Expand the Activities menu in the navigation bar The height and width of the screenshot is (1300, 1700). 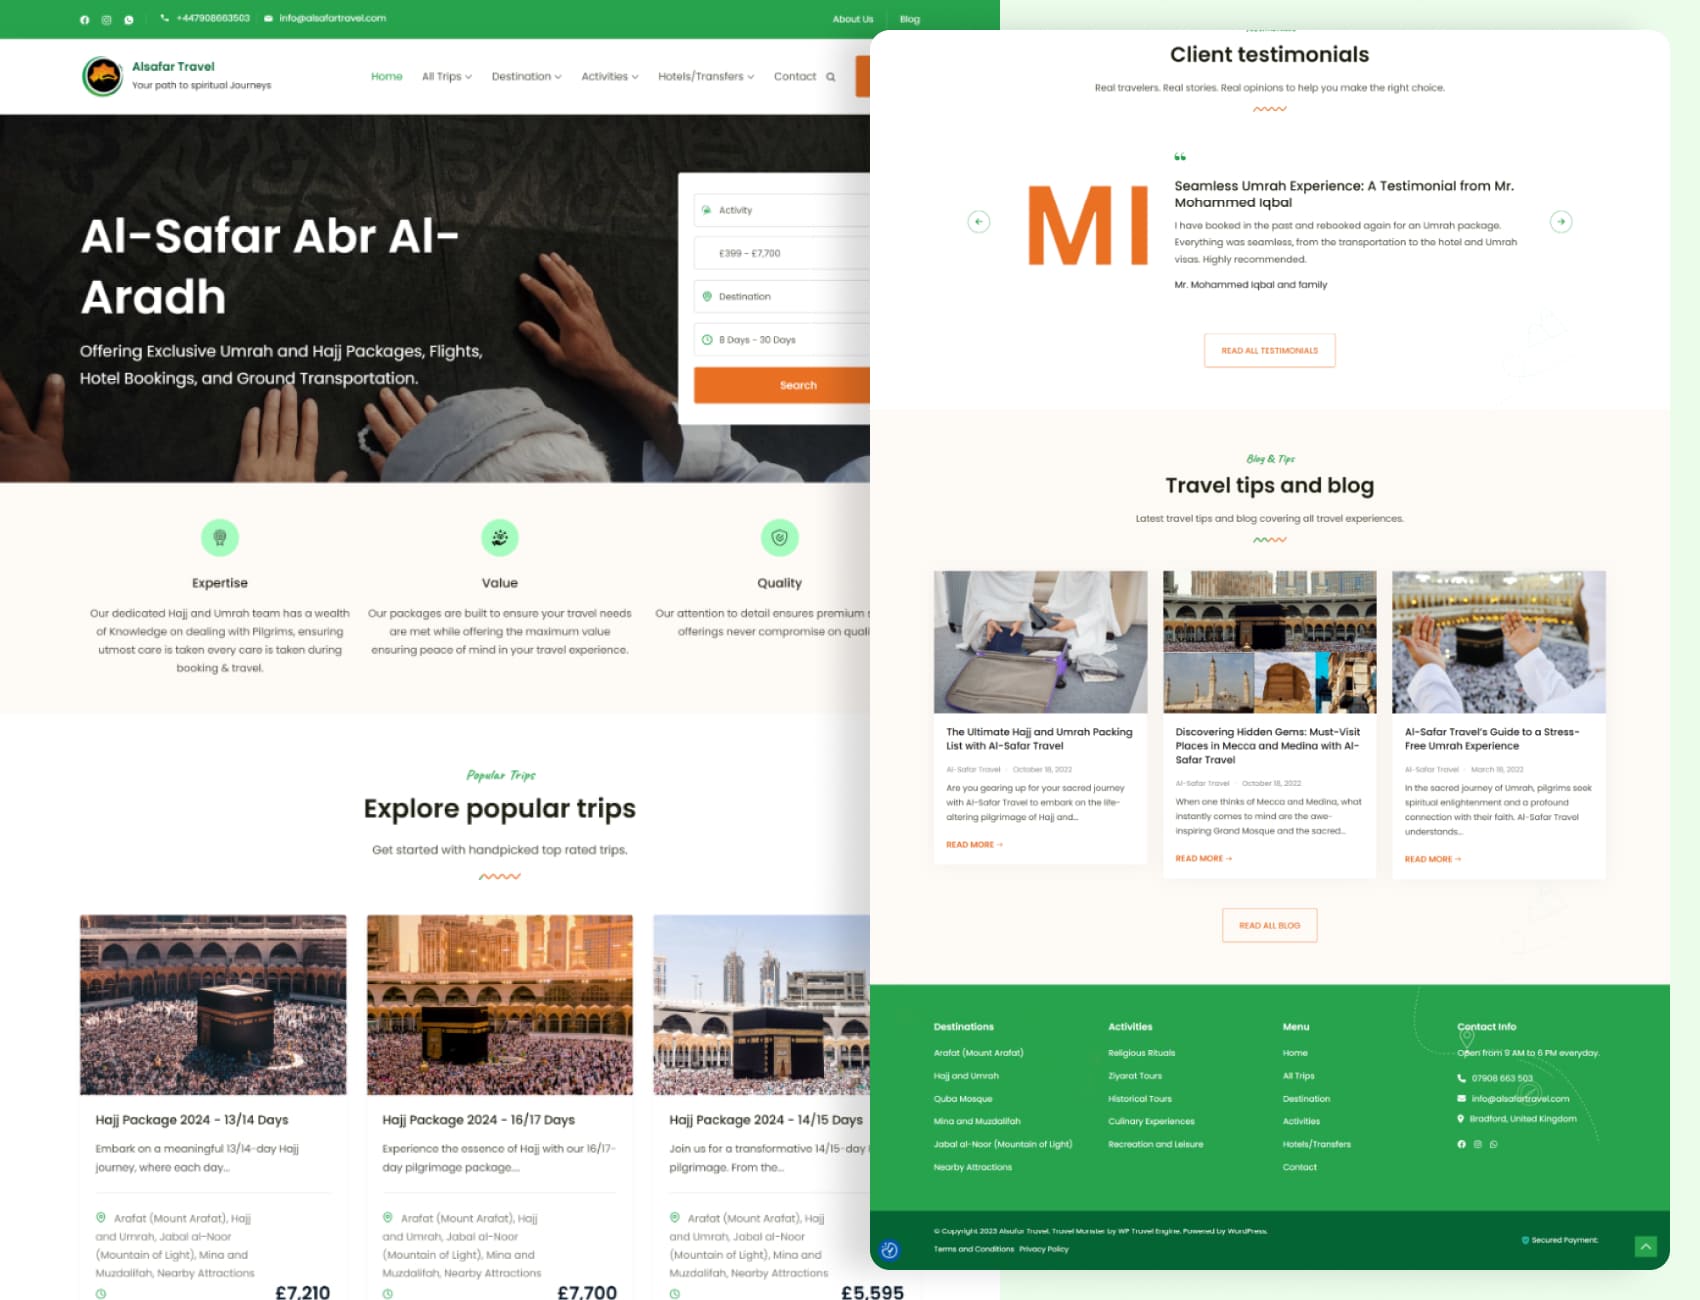[x=610, y=77]
